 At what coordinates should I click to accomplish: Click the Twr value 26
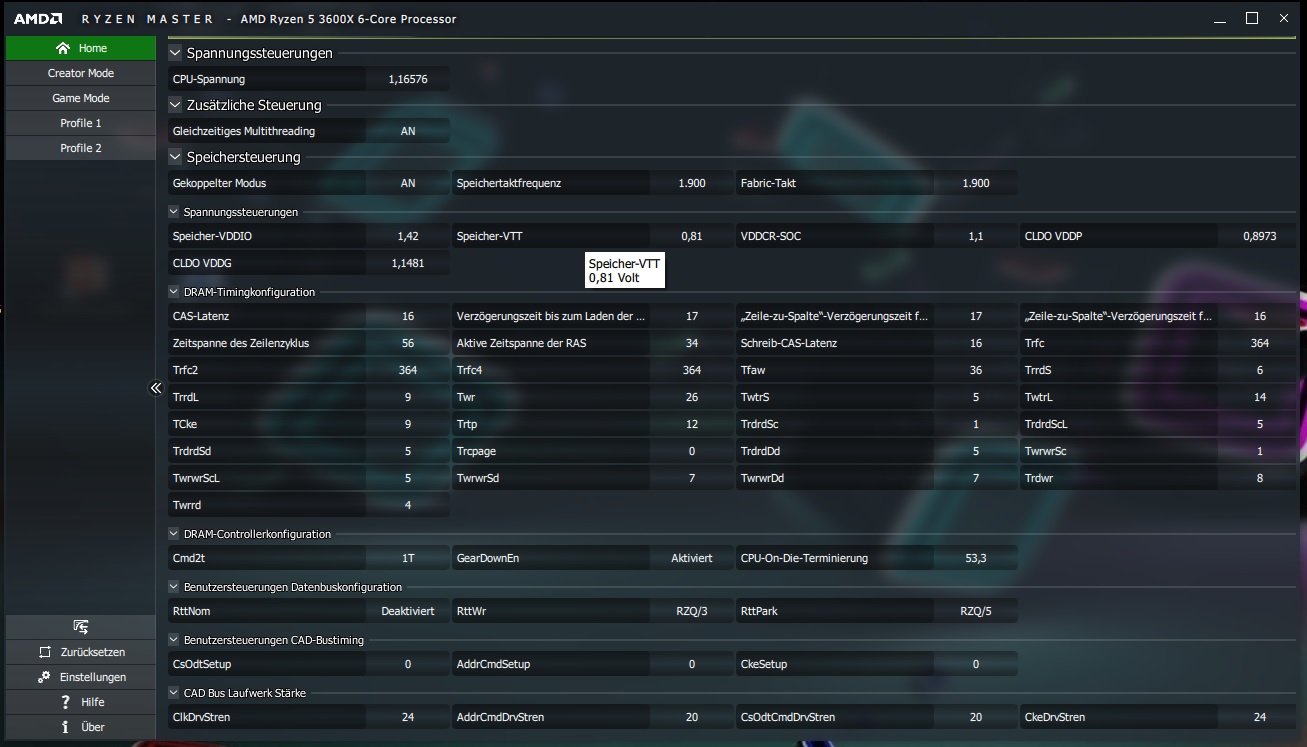tap(692, 397)
